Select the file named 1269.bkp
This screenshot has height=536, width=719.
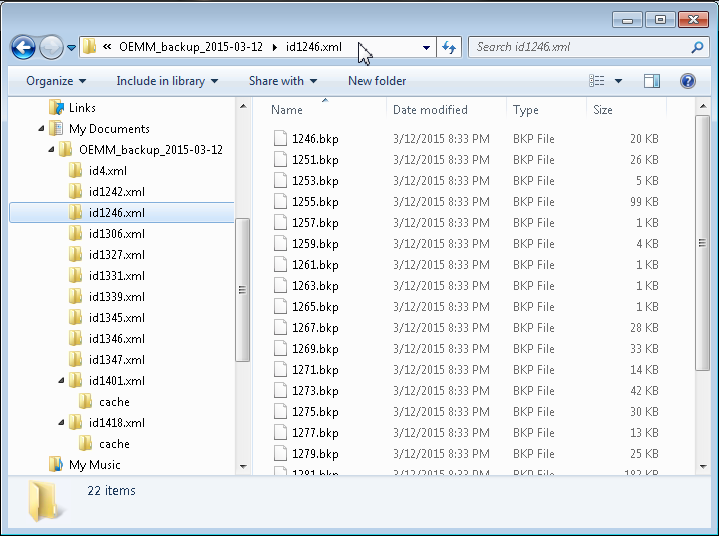coord(315,349)
